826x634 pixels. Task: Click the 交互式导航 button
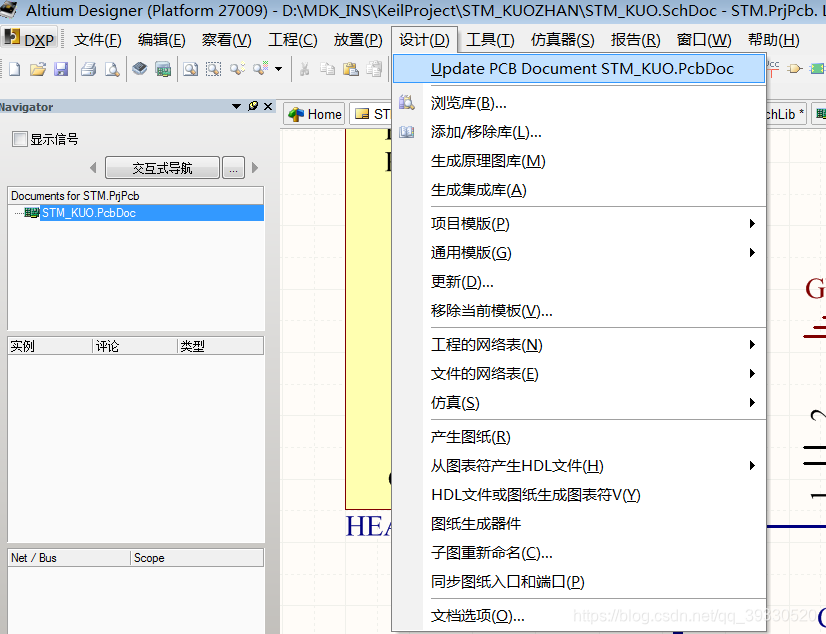pos(161,168)
